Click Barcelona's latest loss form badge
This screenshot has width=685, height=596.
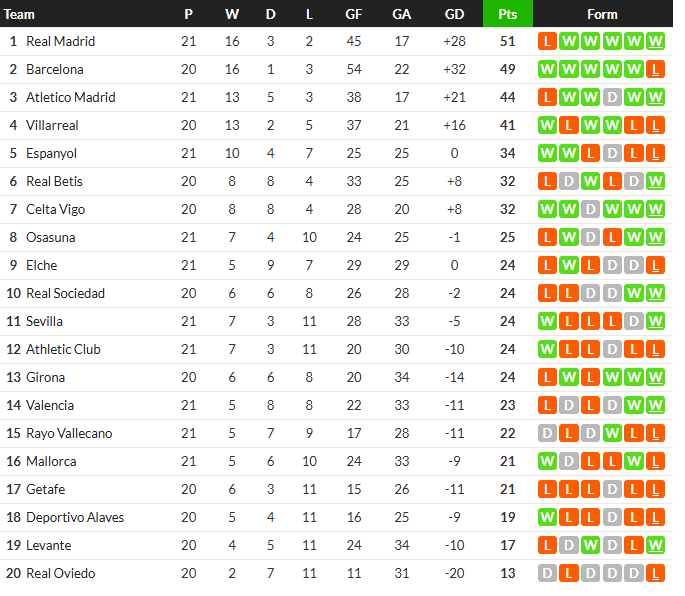click(x=655, y=69)
